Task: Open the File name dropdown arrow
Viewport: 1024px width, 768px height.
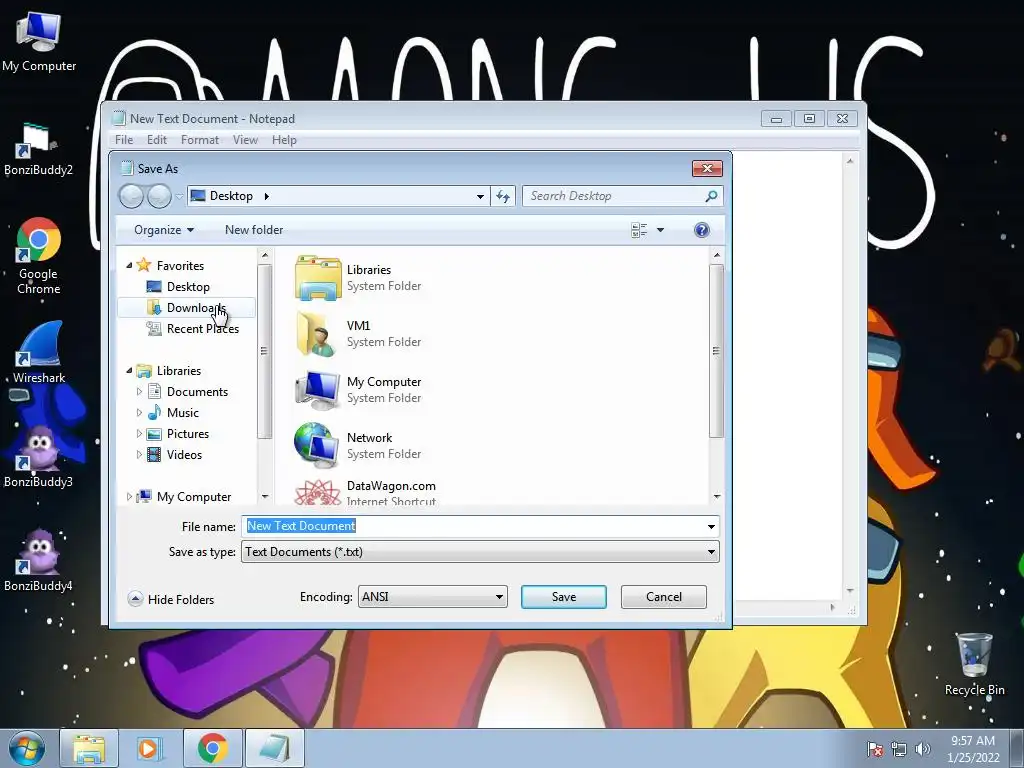Action: [x=711, y=526]
